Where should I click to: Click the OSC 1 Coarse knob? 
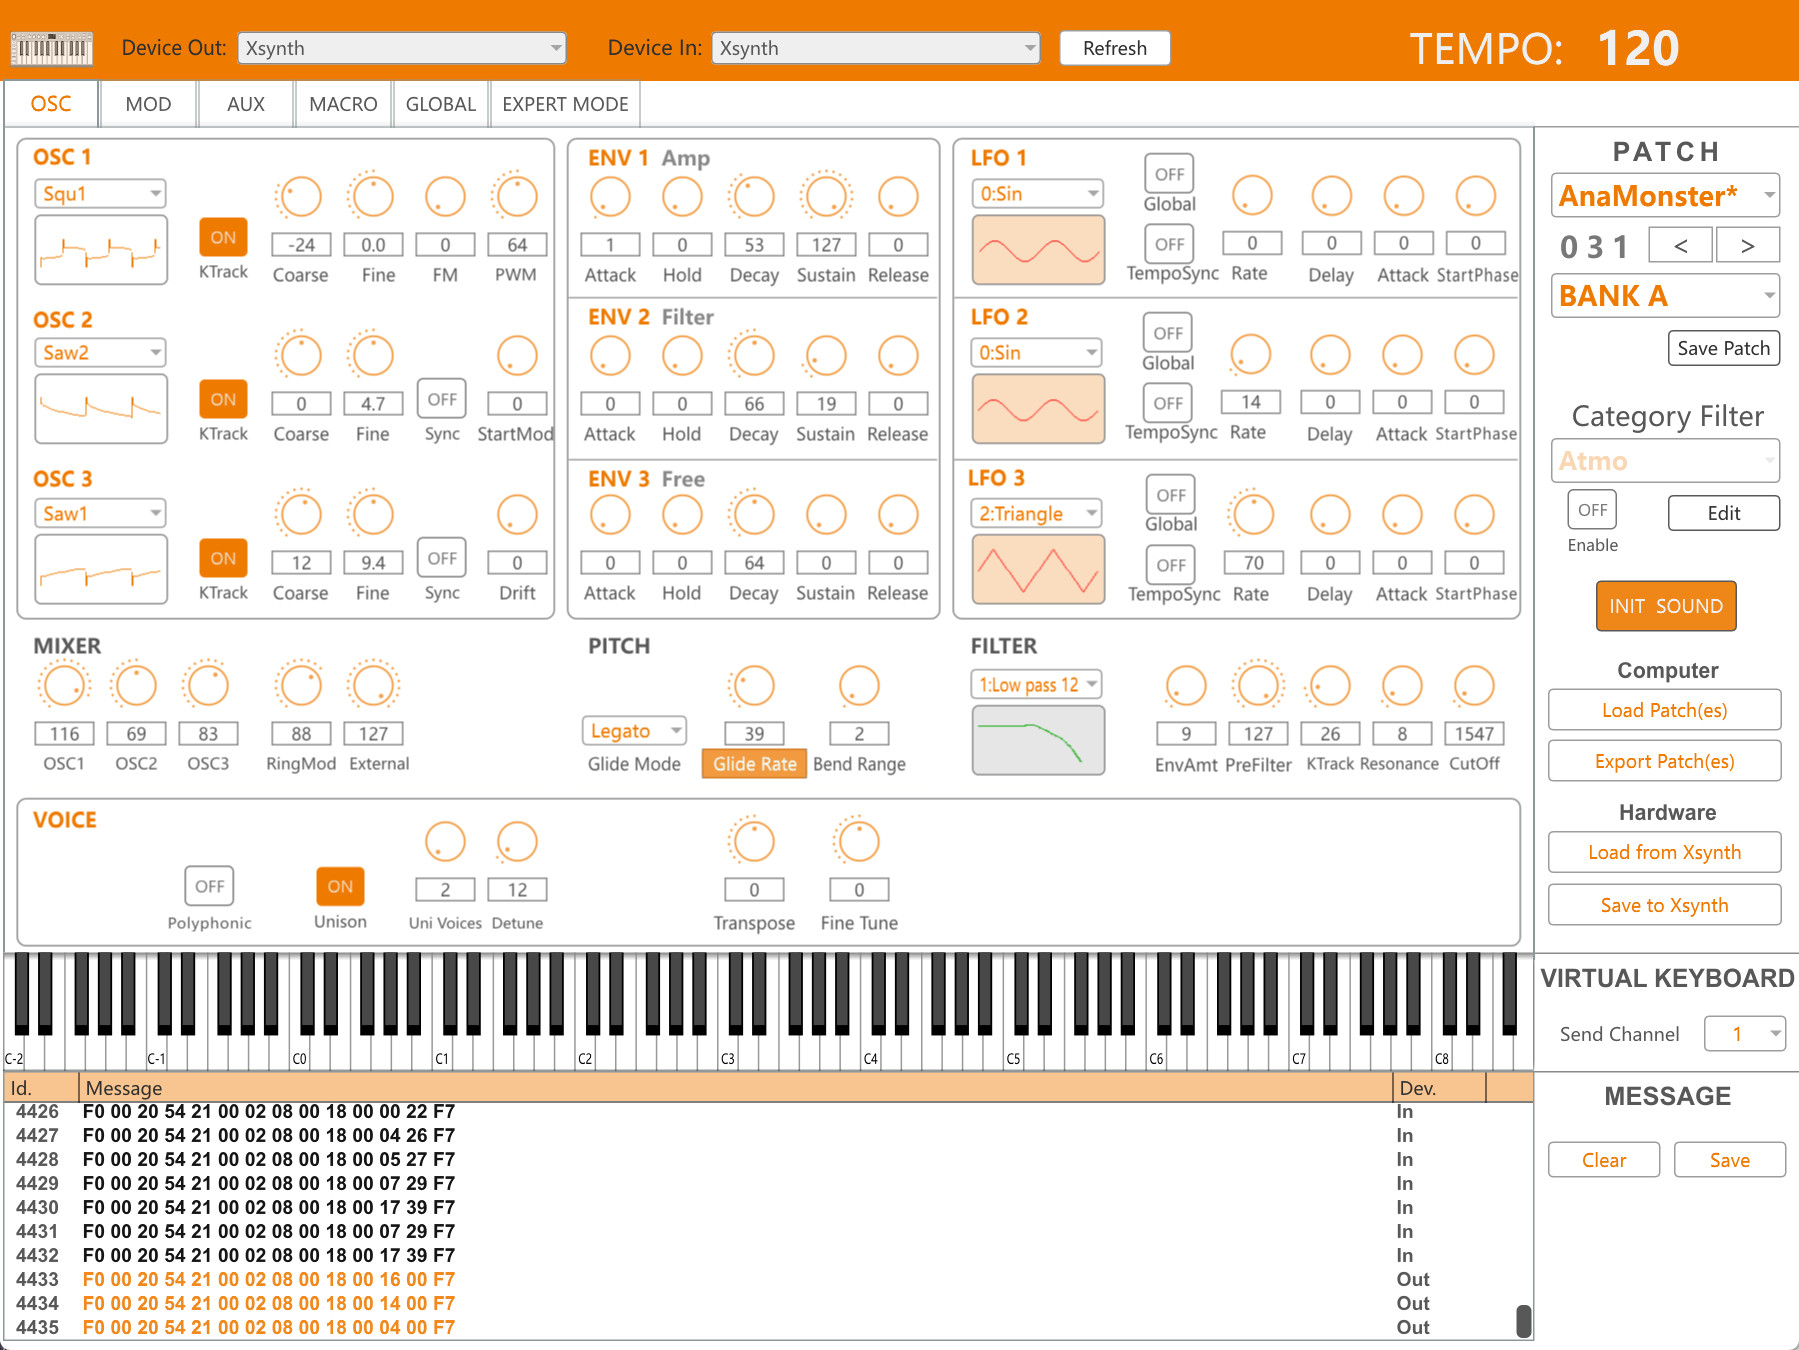pos(300,197)
